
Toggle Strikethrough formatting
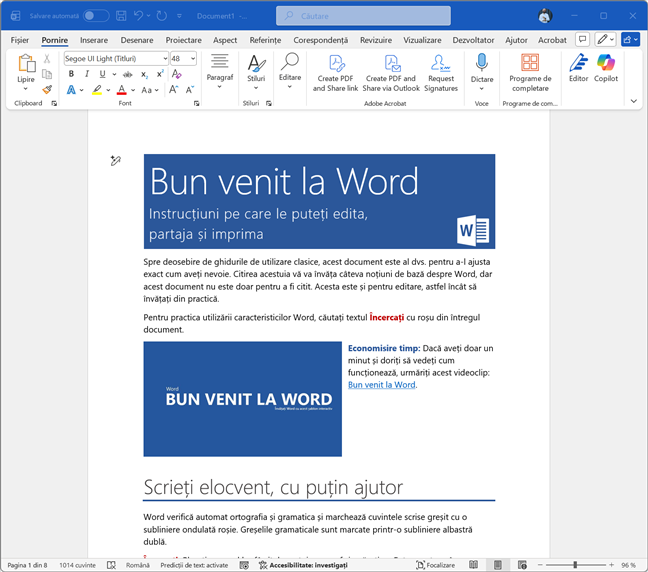click(128, 74)
